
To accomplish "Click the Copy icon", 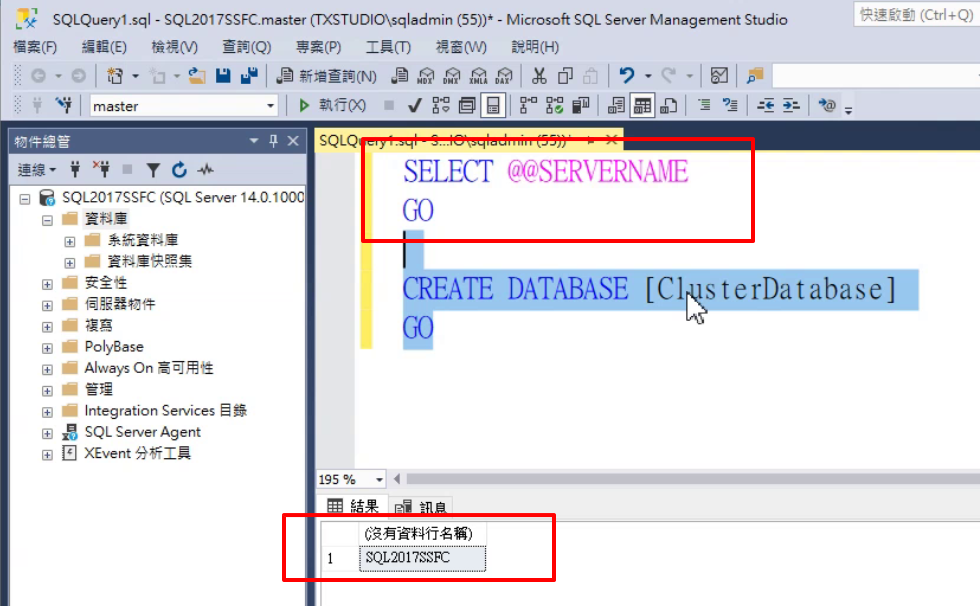I will coord(565,76).
